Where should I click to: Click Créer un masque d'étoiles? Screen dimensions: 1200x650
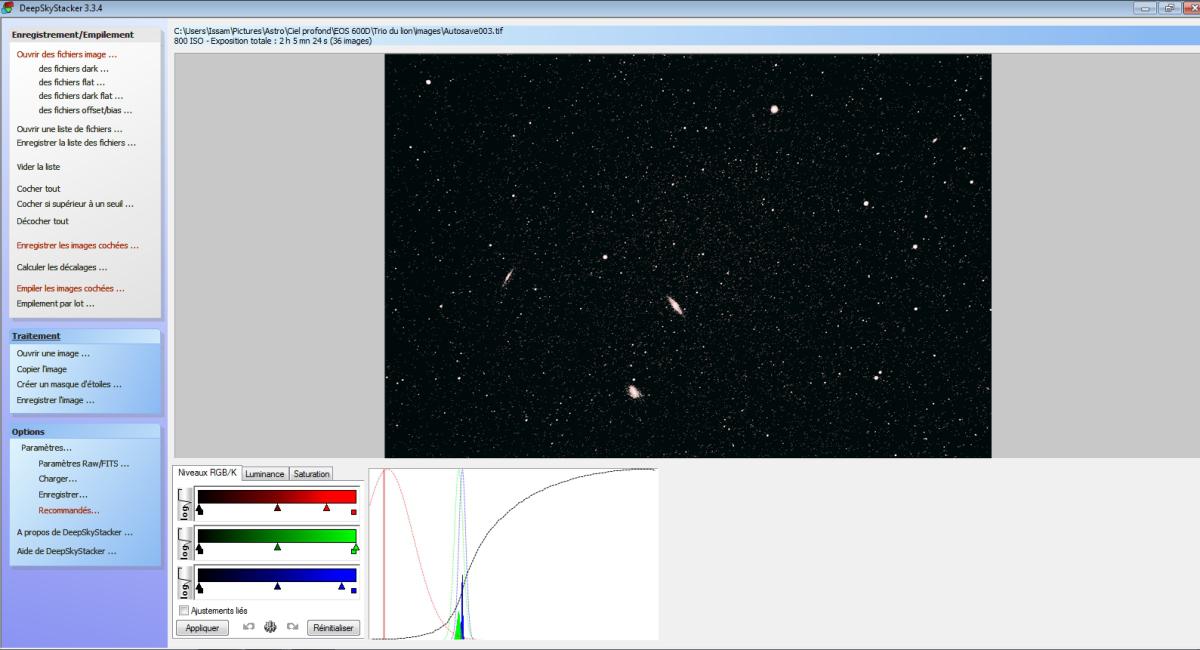coord(69,384)
